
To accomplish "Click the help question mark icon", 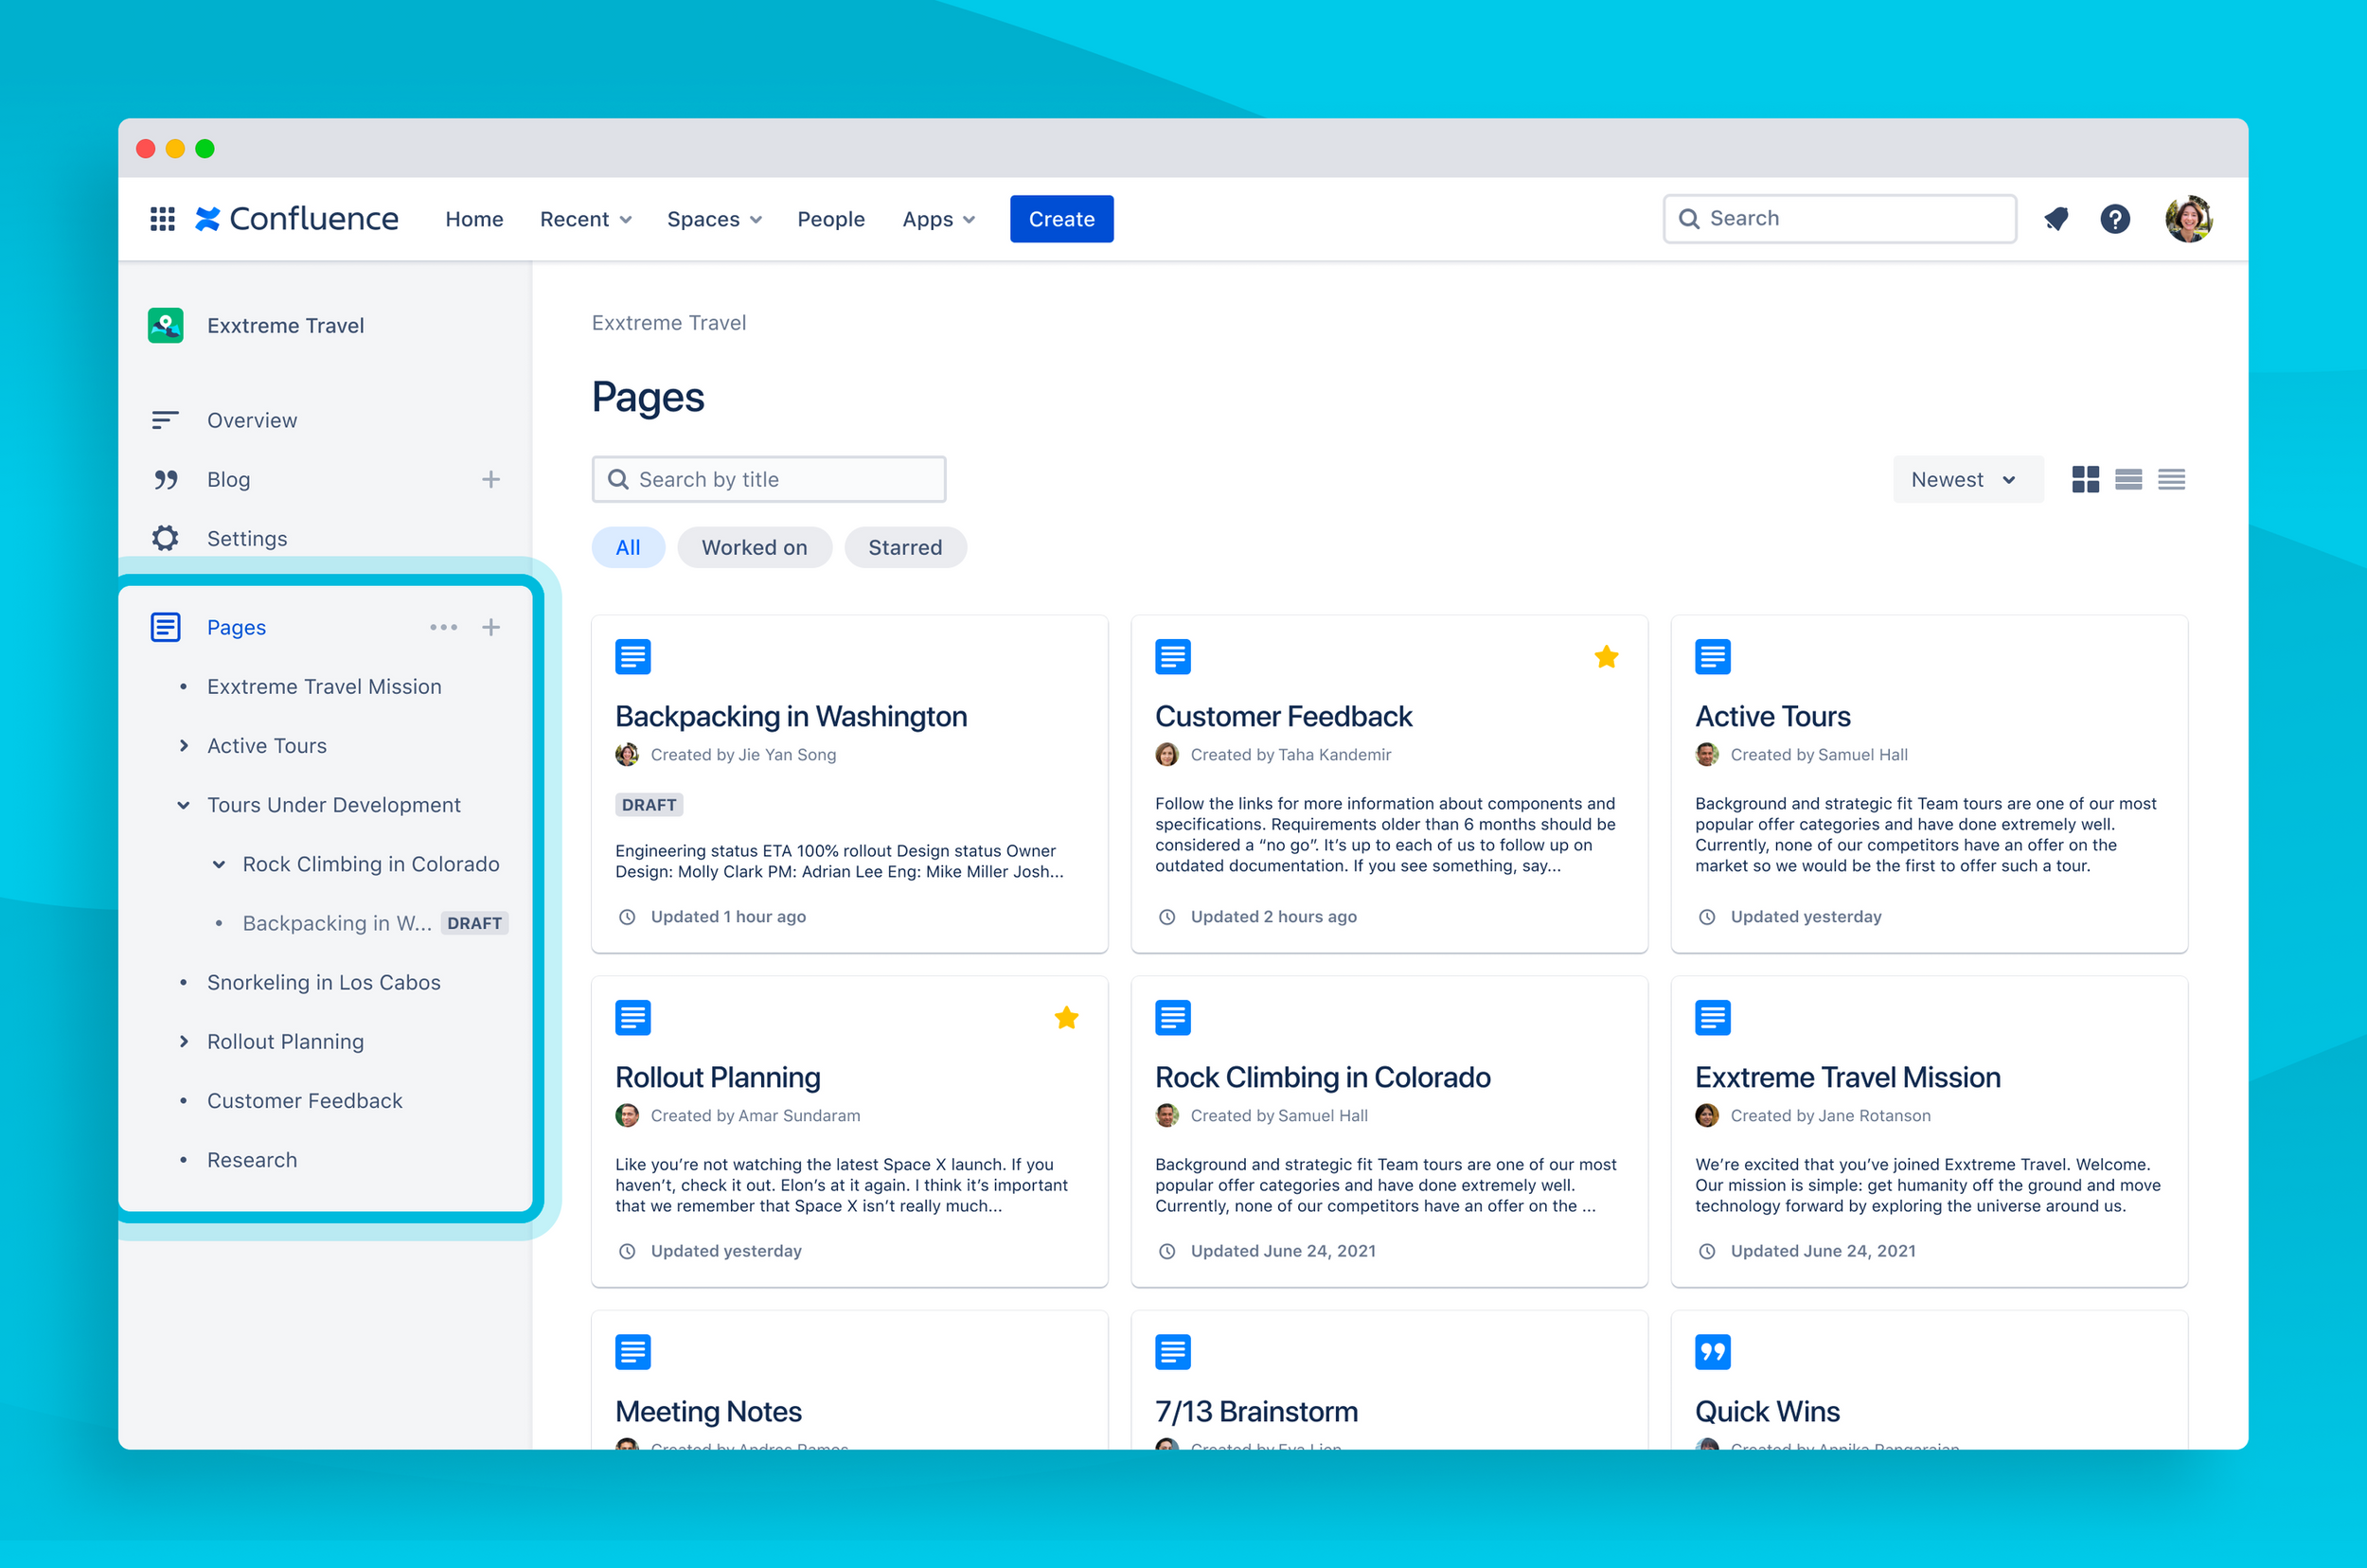I will coord(2115,219).
